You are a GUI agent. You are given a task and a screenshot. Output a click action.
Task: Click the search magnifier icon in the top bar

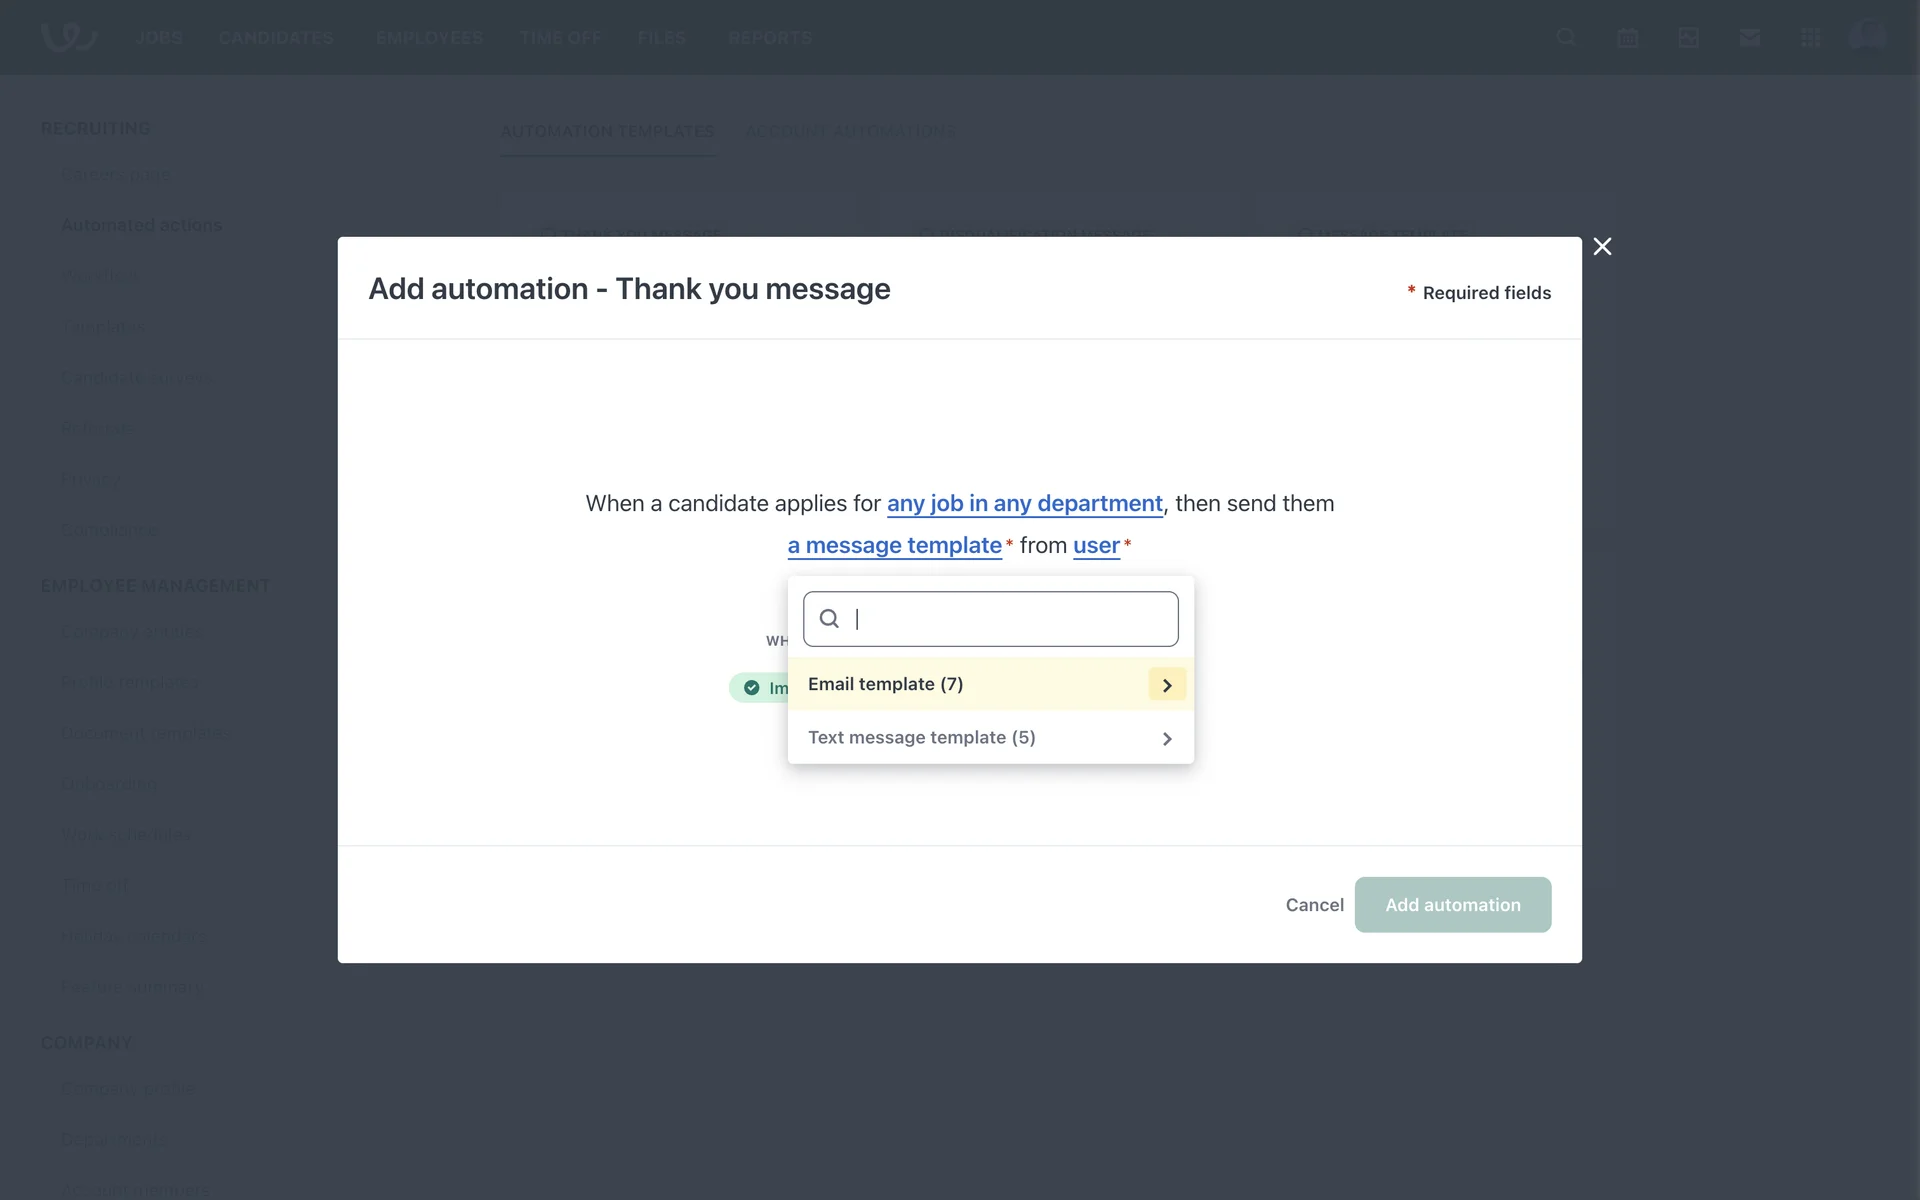[x=1566, y=37]
